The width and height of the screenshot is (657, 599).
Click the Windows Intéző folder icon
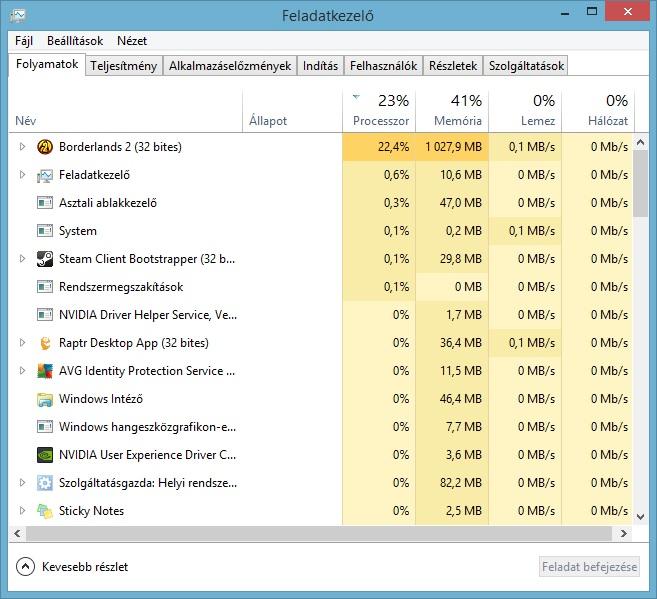click(x=45, y=399)
